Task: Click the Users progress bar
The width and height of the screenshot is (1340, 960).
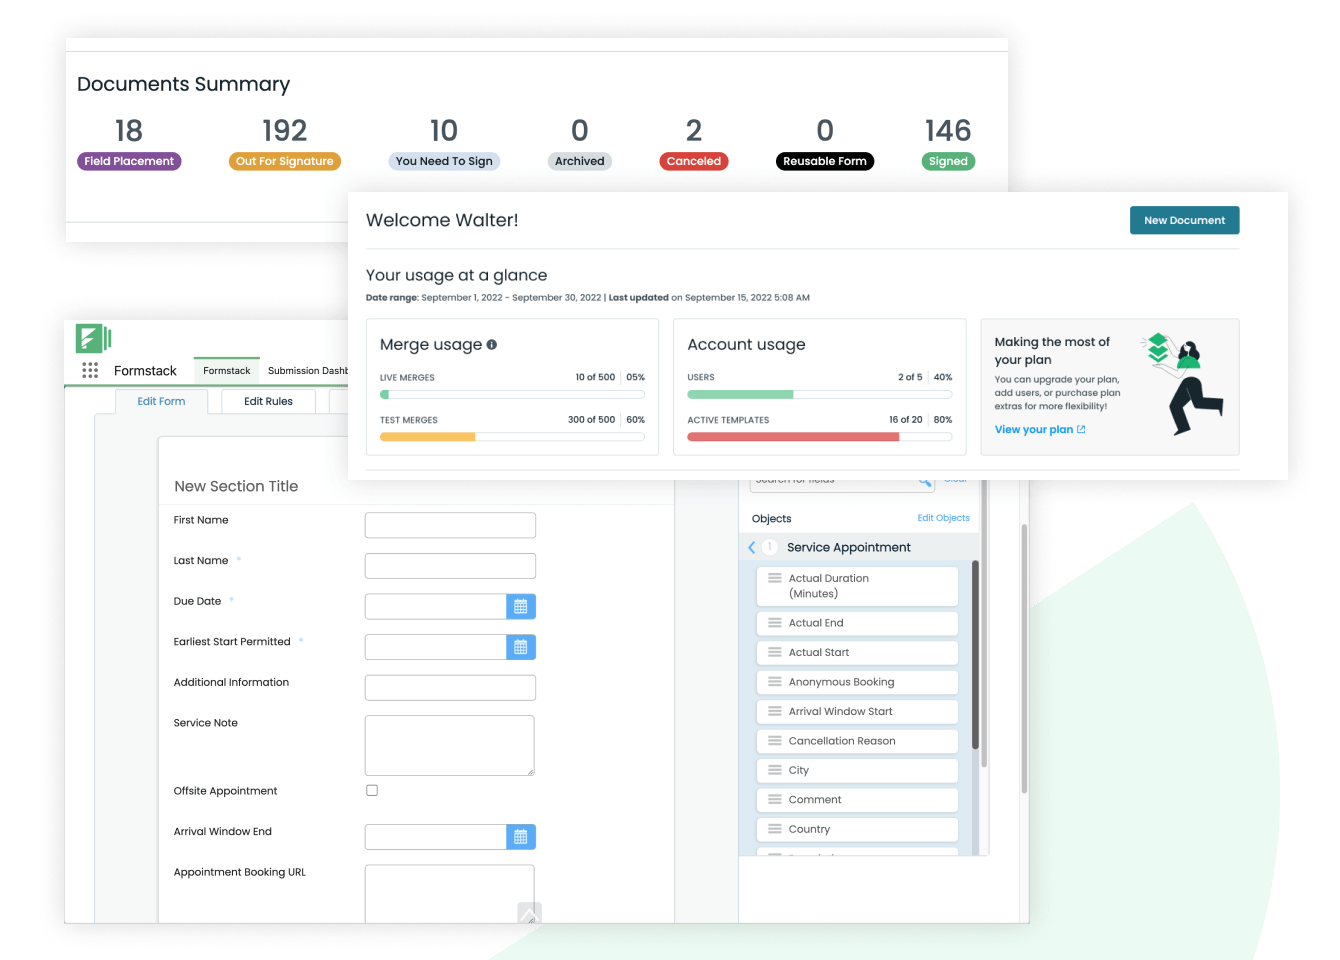Action: coord(820,394)
